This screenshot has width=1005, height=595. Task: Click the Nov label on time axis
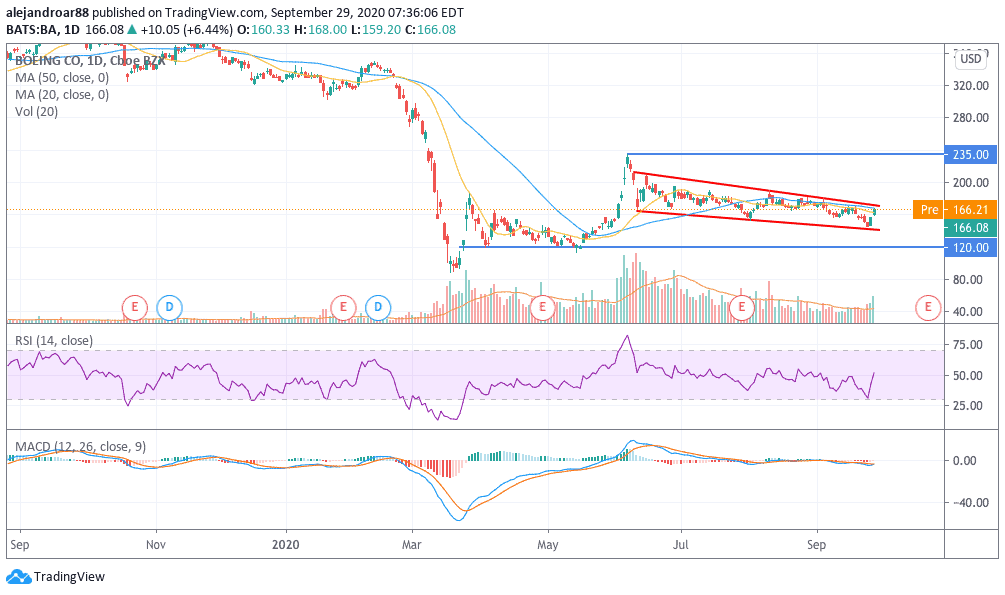click(x=156, y=545)
